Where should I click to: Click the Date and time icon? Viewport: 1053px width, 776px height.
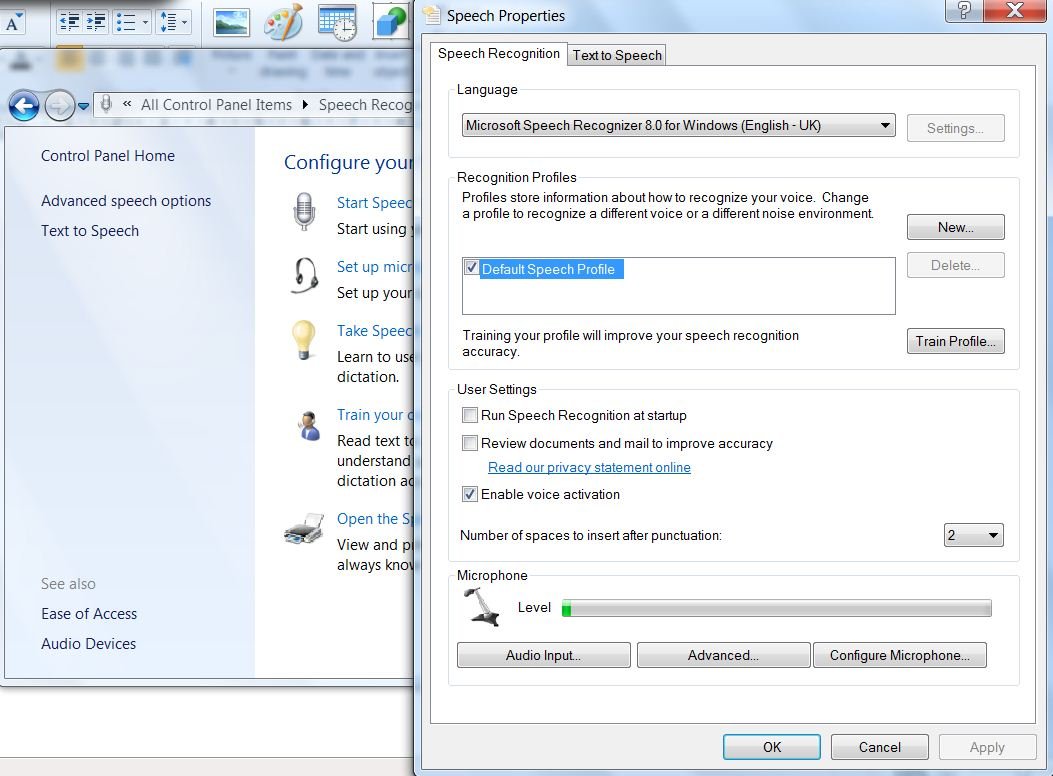click(336, 21)
